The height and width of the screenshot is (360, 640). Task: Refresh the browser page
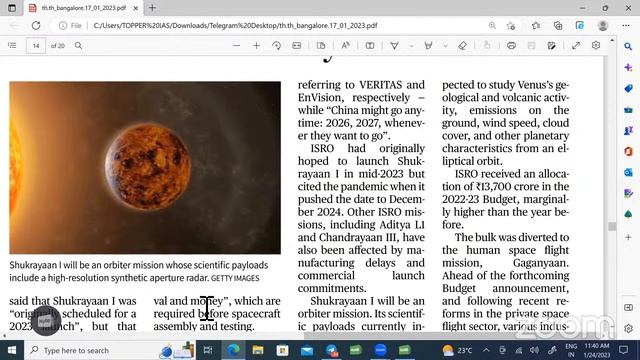coord(36,25)
